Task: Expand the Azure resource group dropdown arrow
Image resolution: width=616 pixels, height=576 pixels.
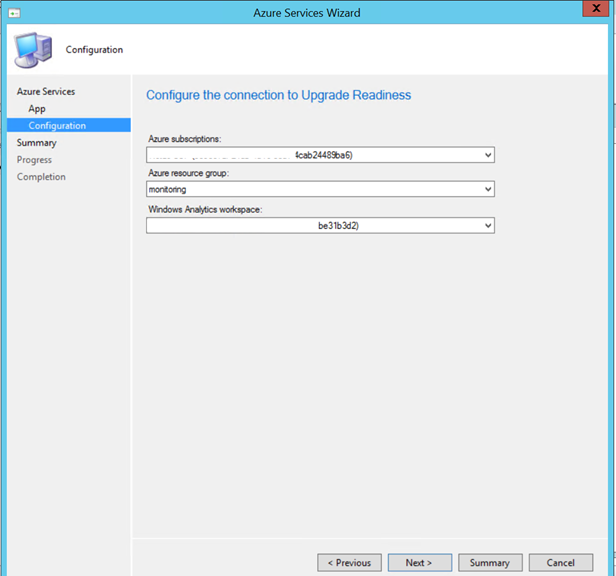Action: click(x=488, y=189)
